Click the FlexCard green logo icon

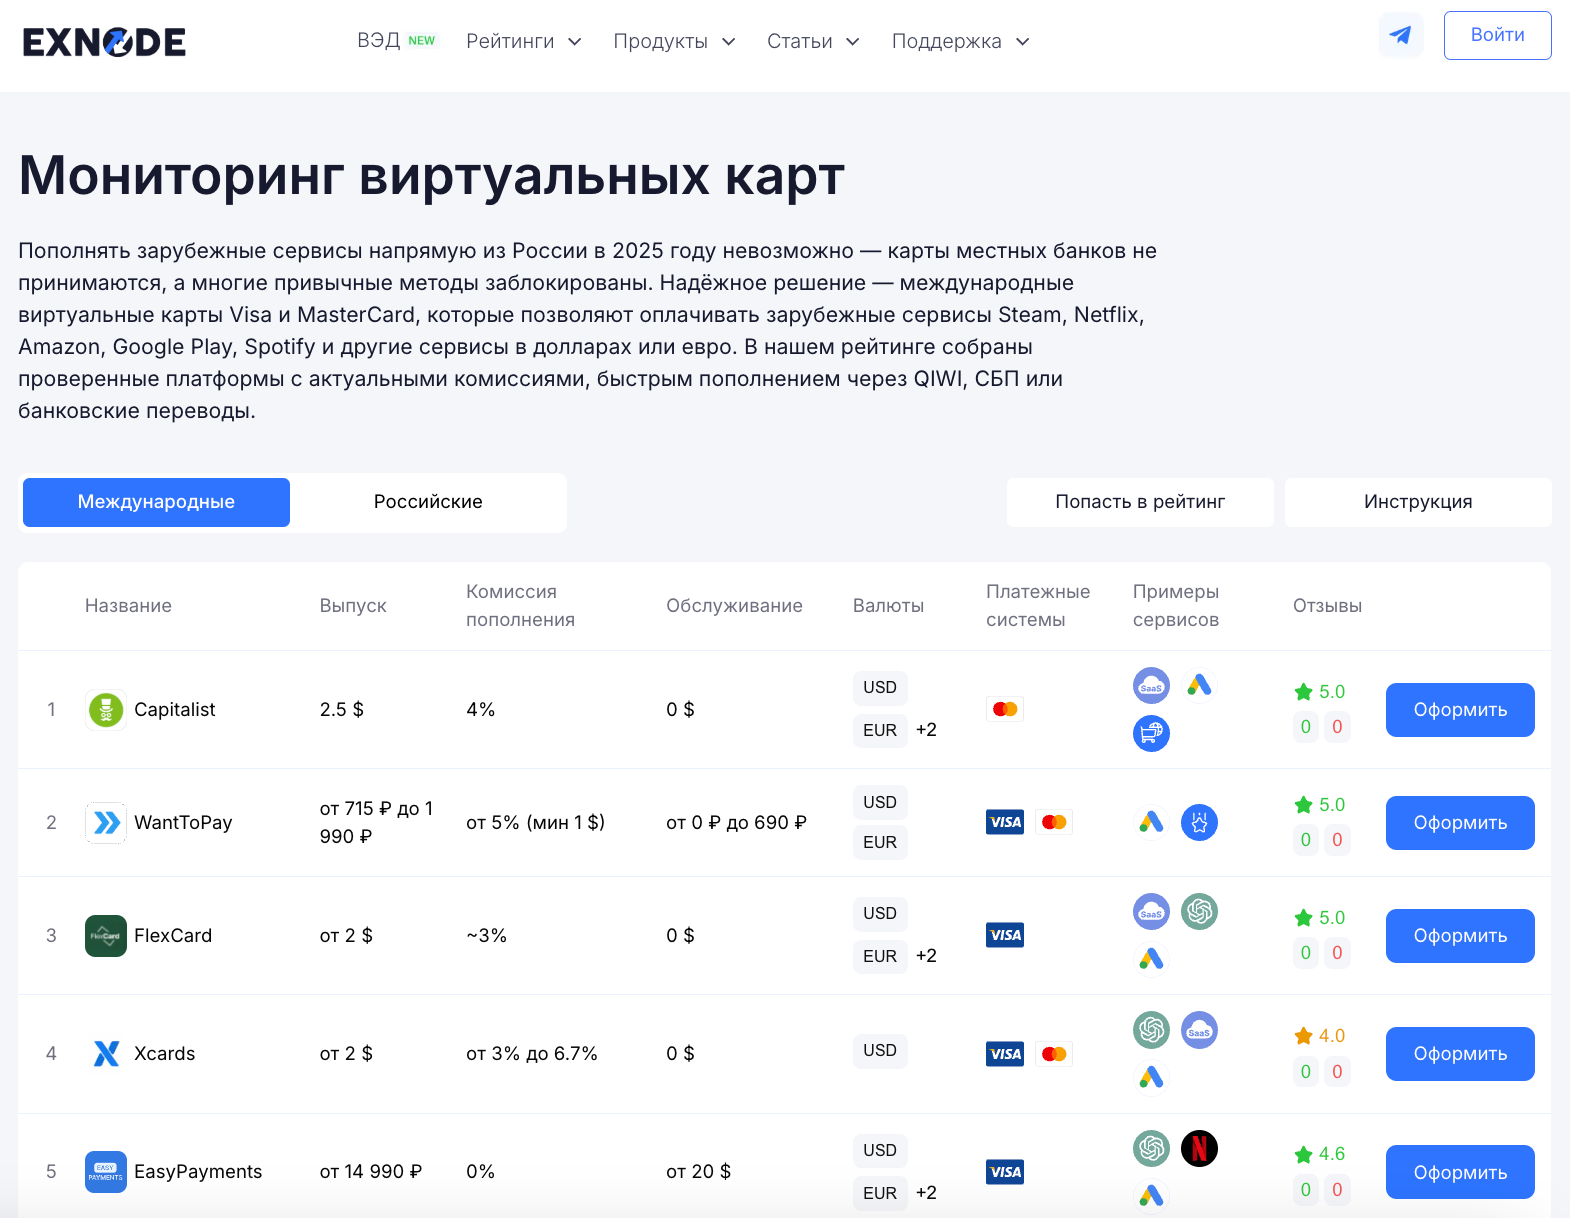(x=106, y=936)
